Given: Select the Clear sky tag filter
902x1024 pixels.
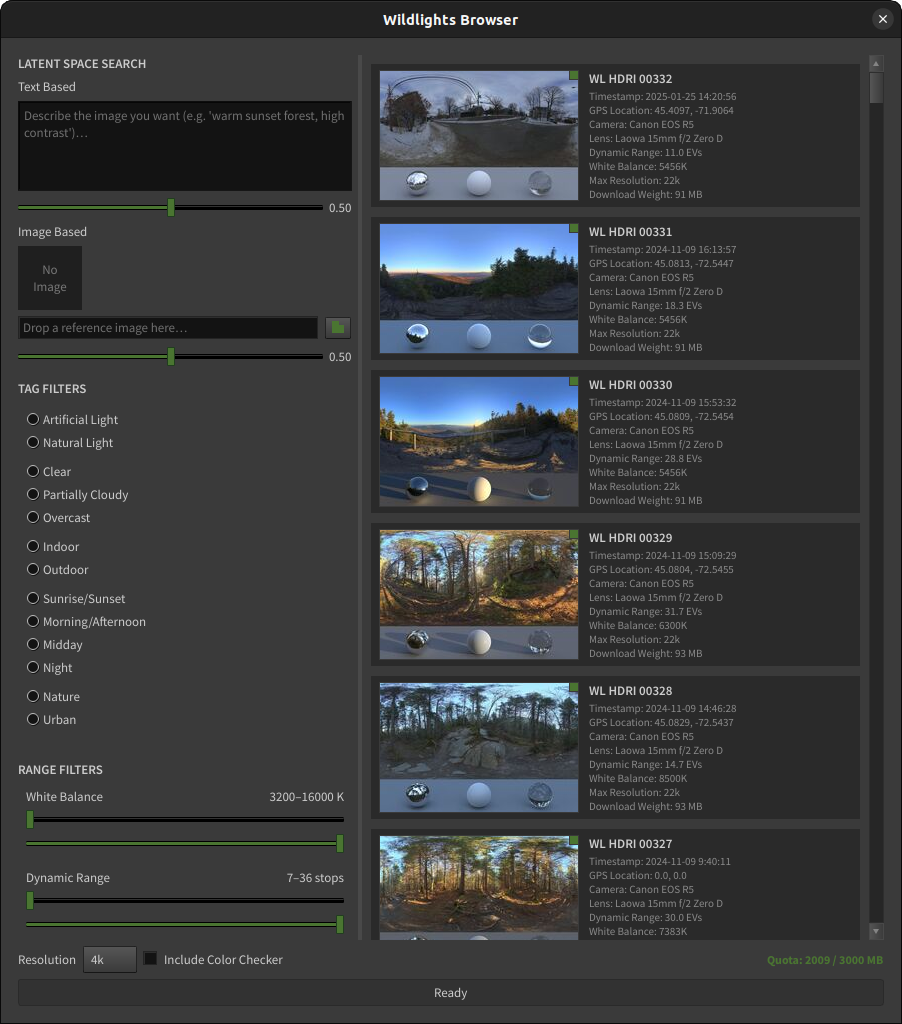Looking at the screenshot, I should (49, 471).
